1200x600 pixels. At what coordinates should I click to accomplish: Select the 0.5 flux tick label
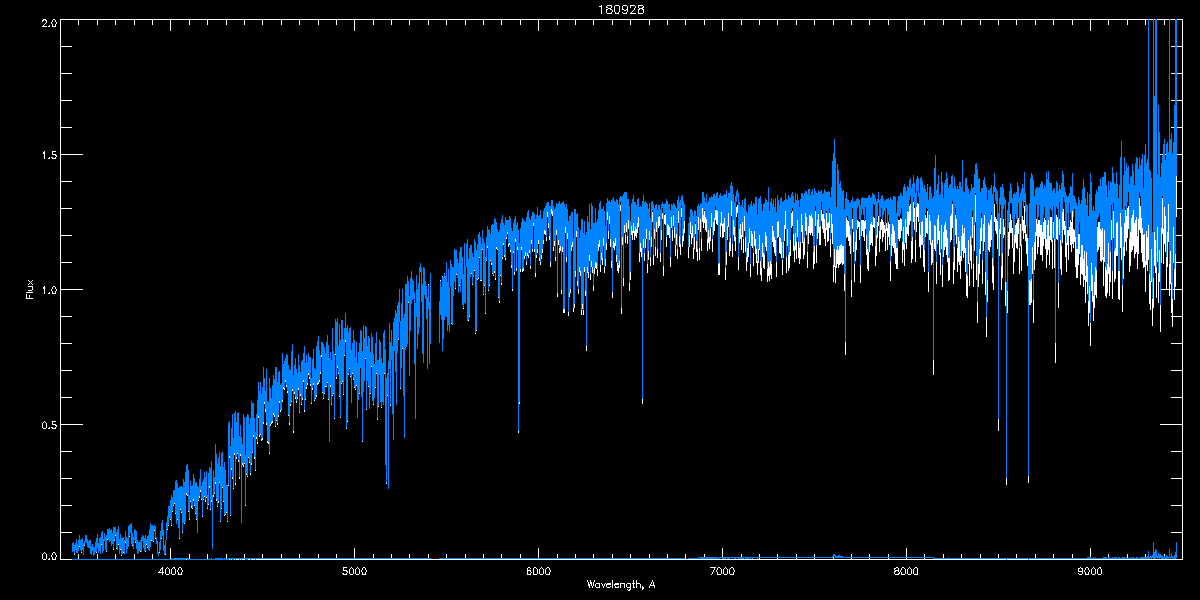48,424
